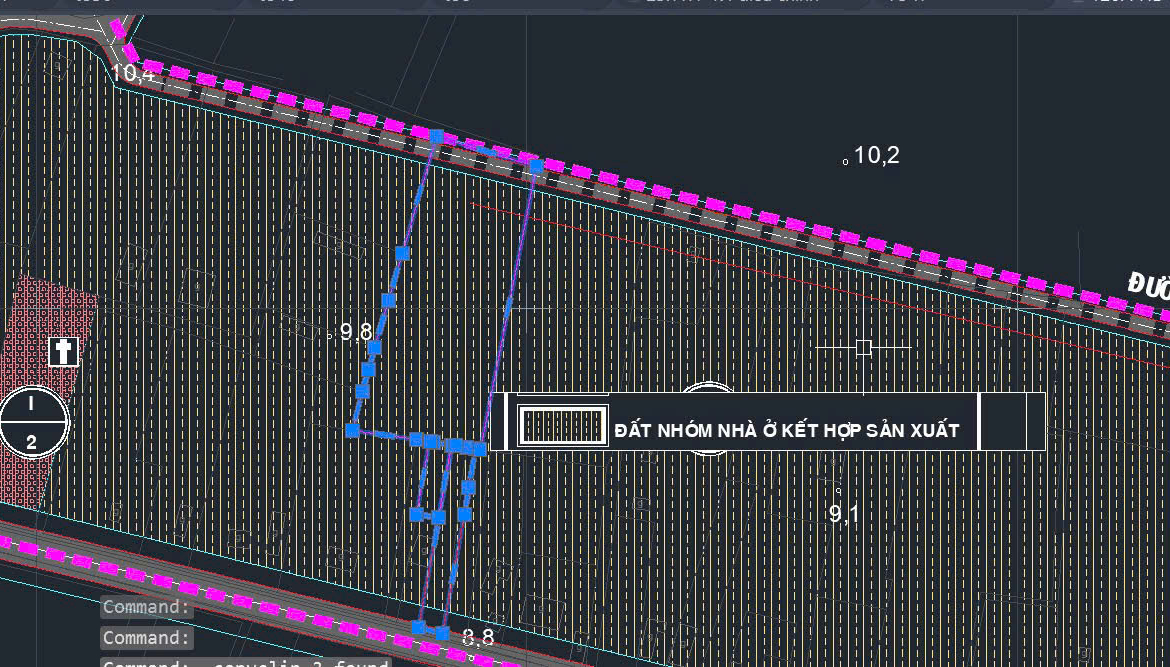Click the empty right cell of legend box
Screen dimensions: 1170x667
tap(1011, 421)
